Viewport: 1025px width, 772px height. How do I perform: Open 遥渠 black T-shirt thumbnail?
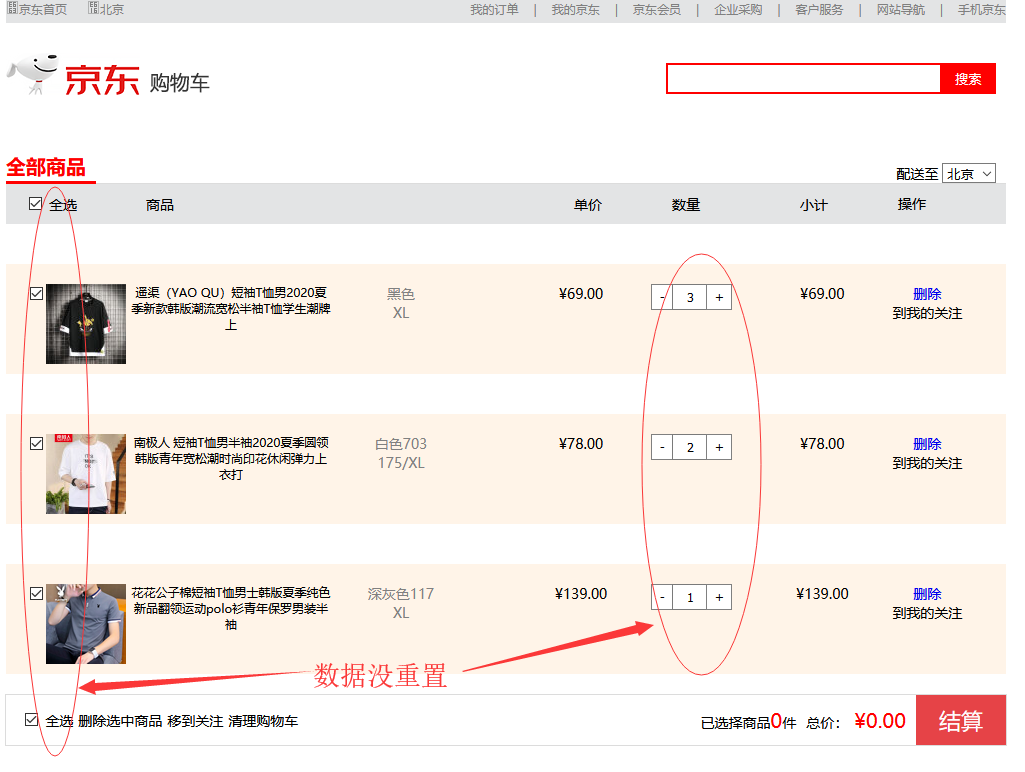pos(86,324)
